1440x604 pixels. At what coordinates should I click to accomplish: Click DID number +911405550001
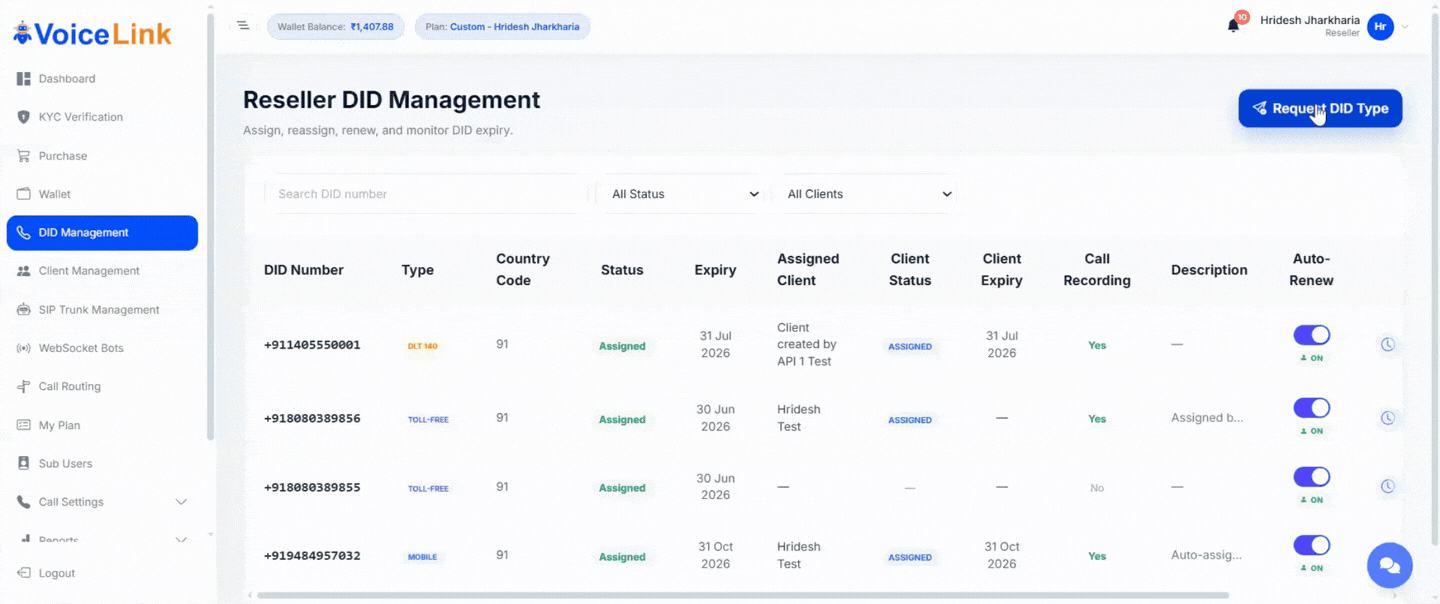tap(312, 345)
